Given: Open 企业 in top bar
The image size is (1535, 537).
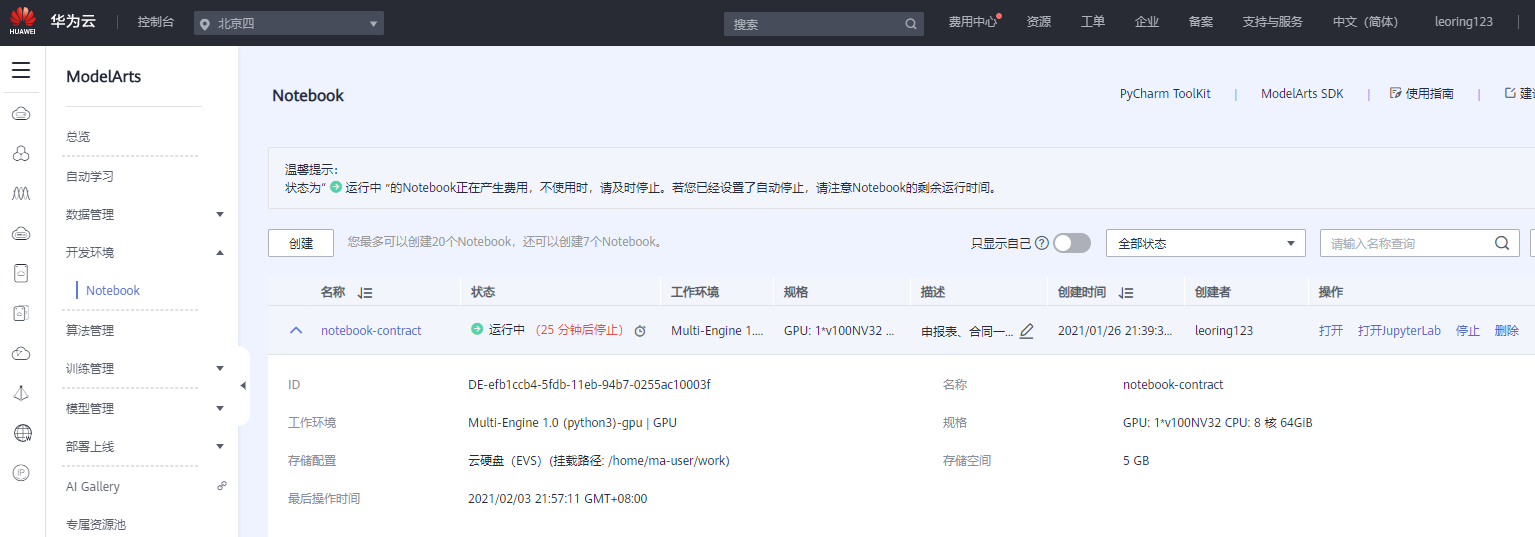Looking at the screenshot, I should pyautogui.click(x=1147, y=22).
